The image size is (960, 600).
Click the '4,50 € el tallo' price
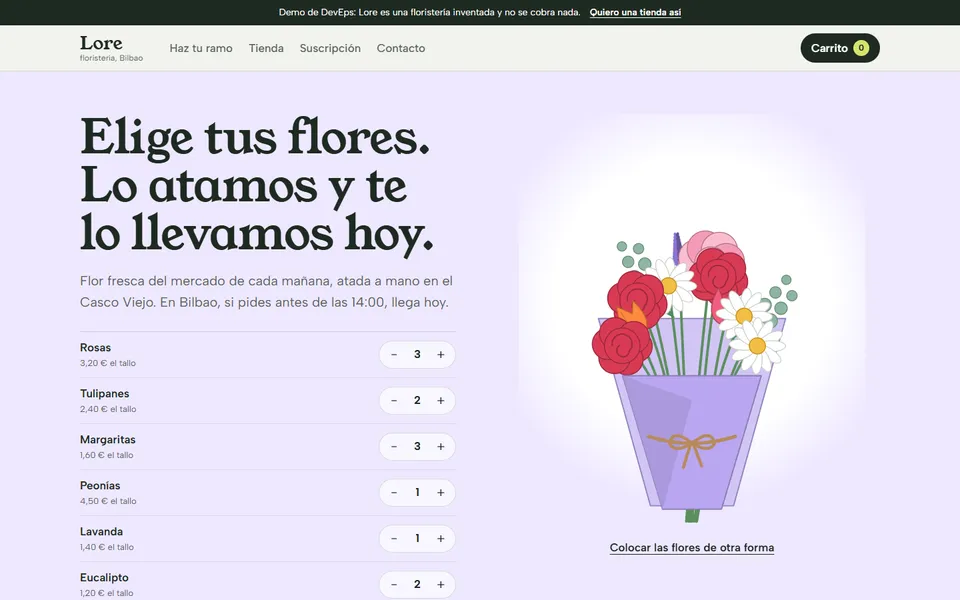108,501
